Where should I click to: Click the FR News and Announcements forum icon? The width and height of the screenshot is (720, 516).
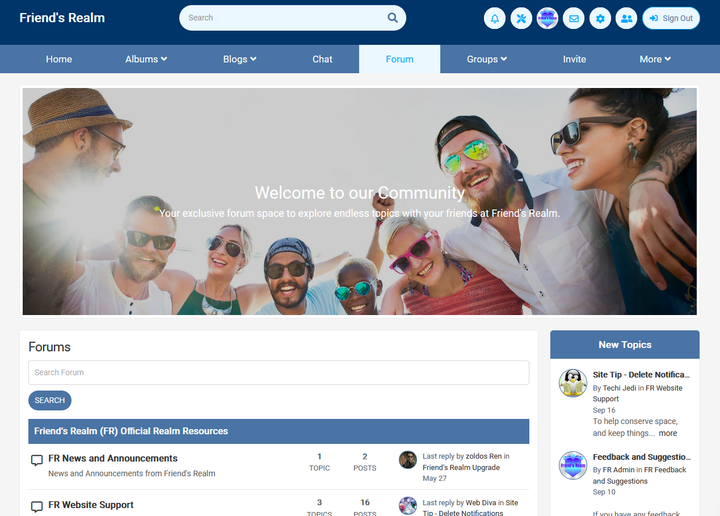click(x=37, y=460)
